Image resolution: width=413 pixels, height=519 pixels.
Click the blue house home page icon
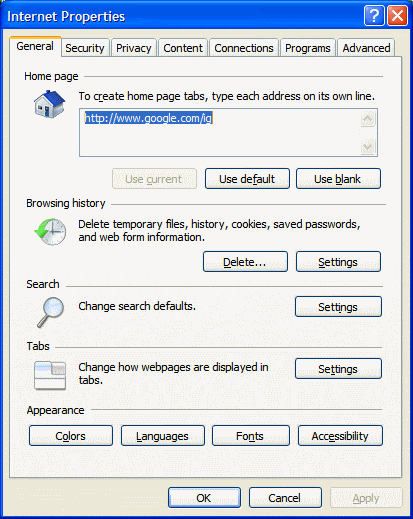click(50, 104)
